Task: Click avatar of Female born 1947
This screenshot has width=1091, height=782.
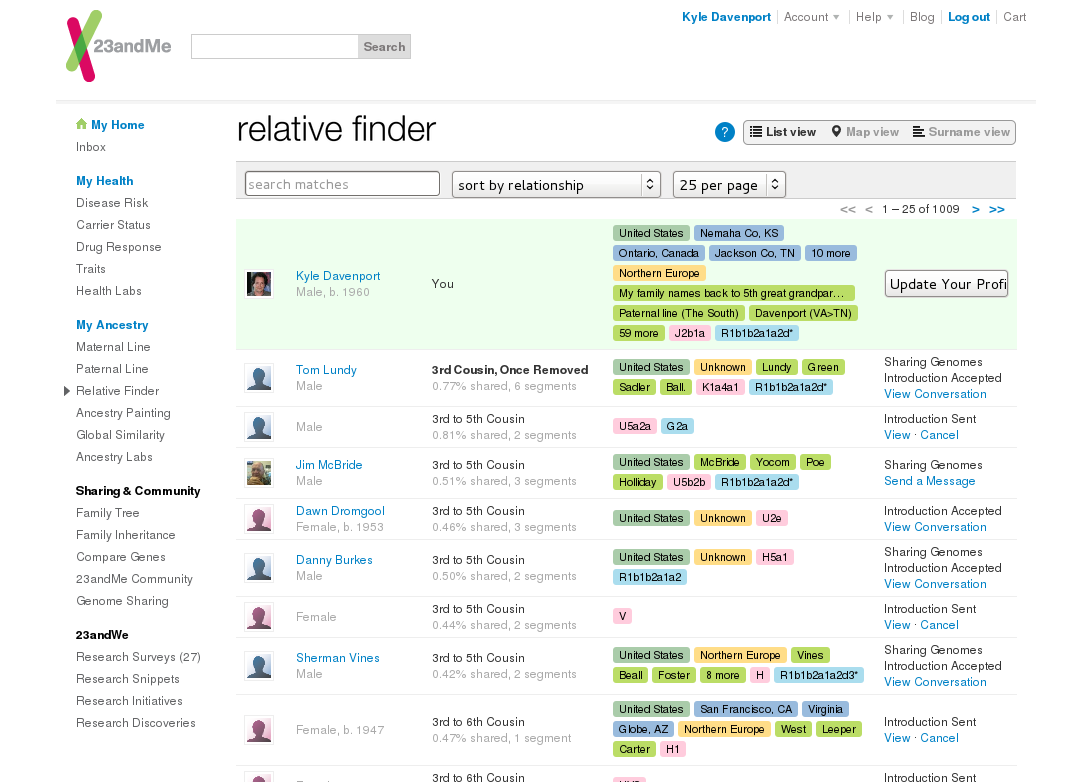Action: pos(259,730)
